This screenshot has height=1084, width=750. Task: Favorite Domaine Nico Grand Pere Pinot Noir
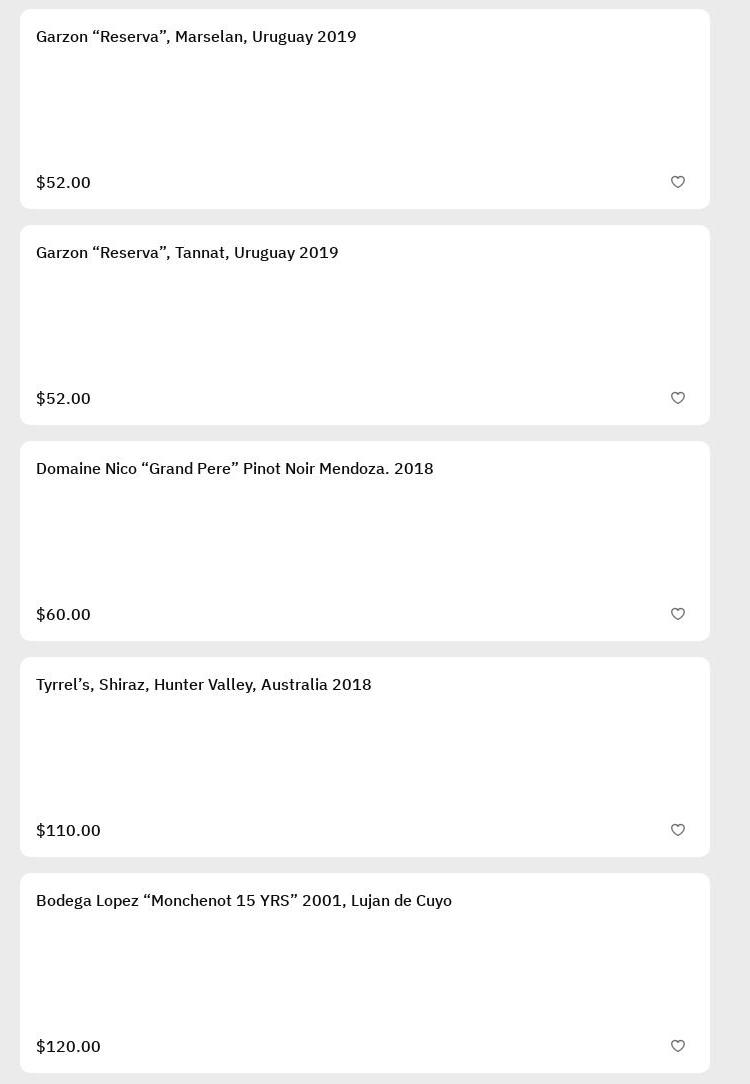tap(678, 614)
